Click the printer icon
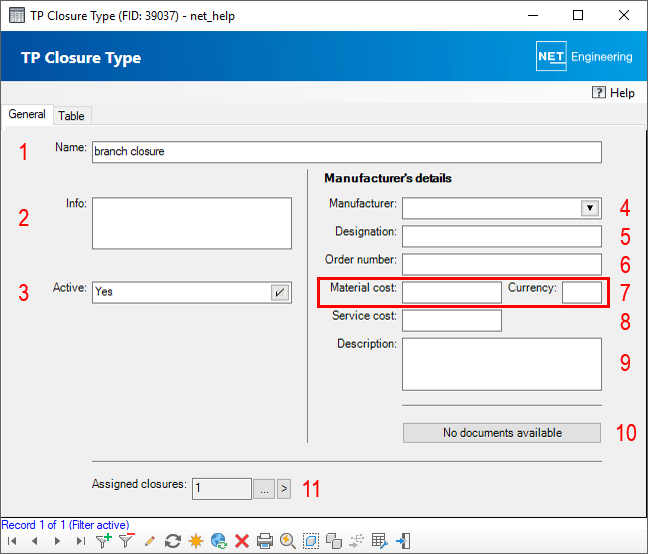 (x=265, y=541)
